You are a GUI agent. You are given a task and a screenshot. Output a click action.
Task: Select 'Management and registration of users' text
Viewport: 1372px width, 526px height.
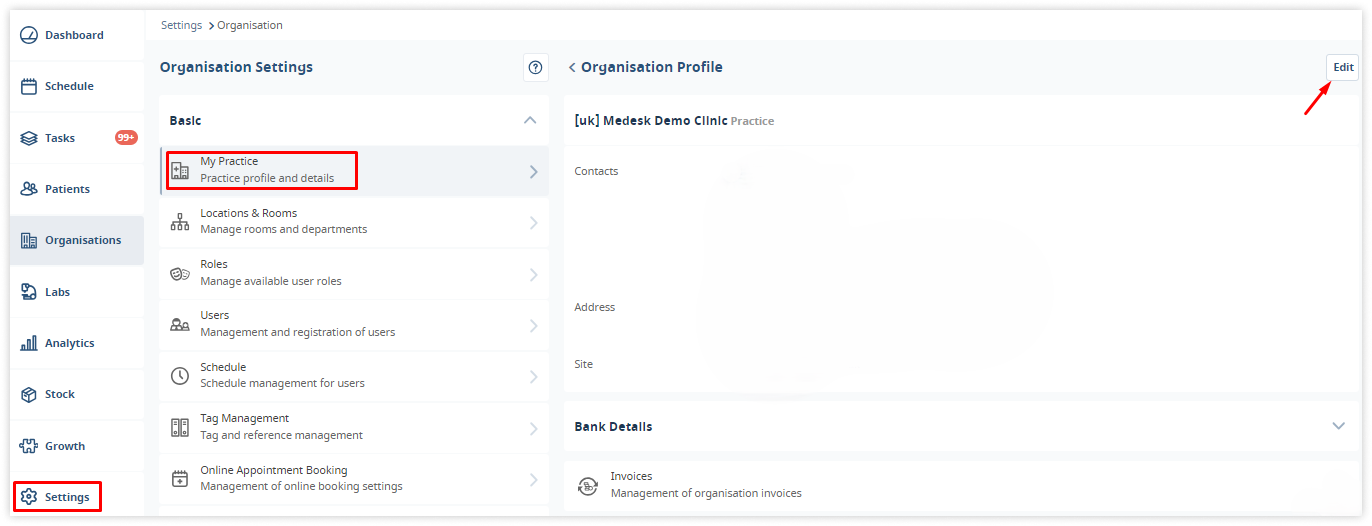298,333
